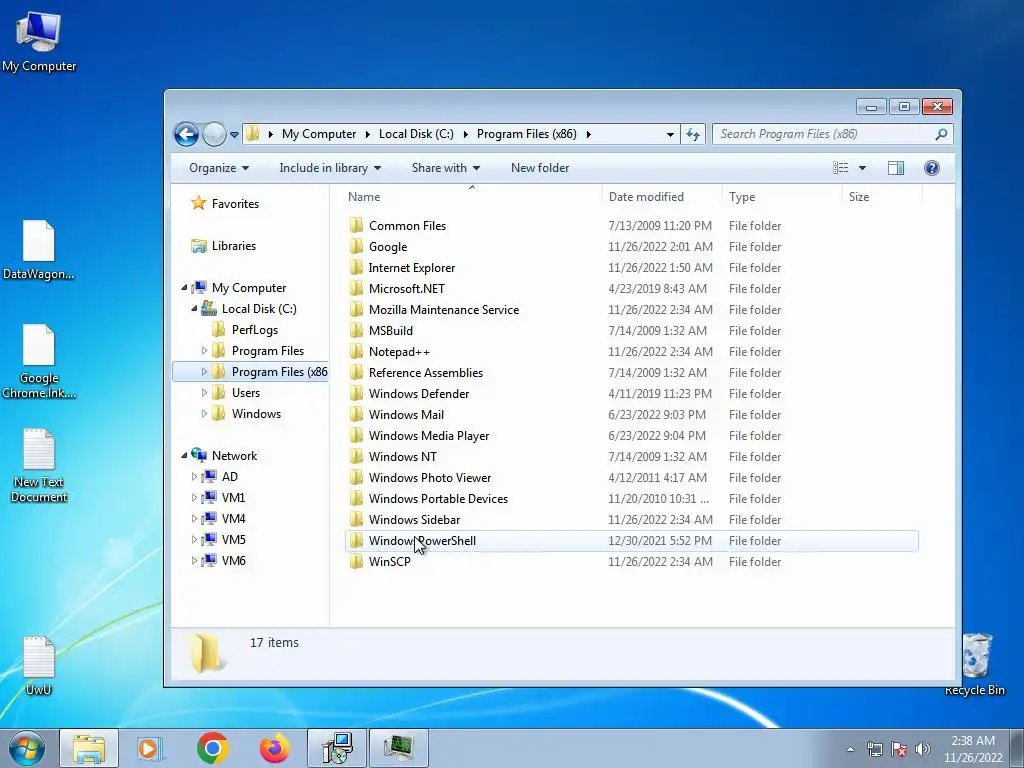
Task: Click the refresh button beside address bar
Action: (693, 135)
